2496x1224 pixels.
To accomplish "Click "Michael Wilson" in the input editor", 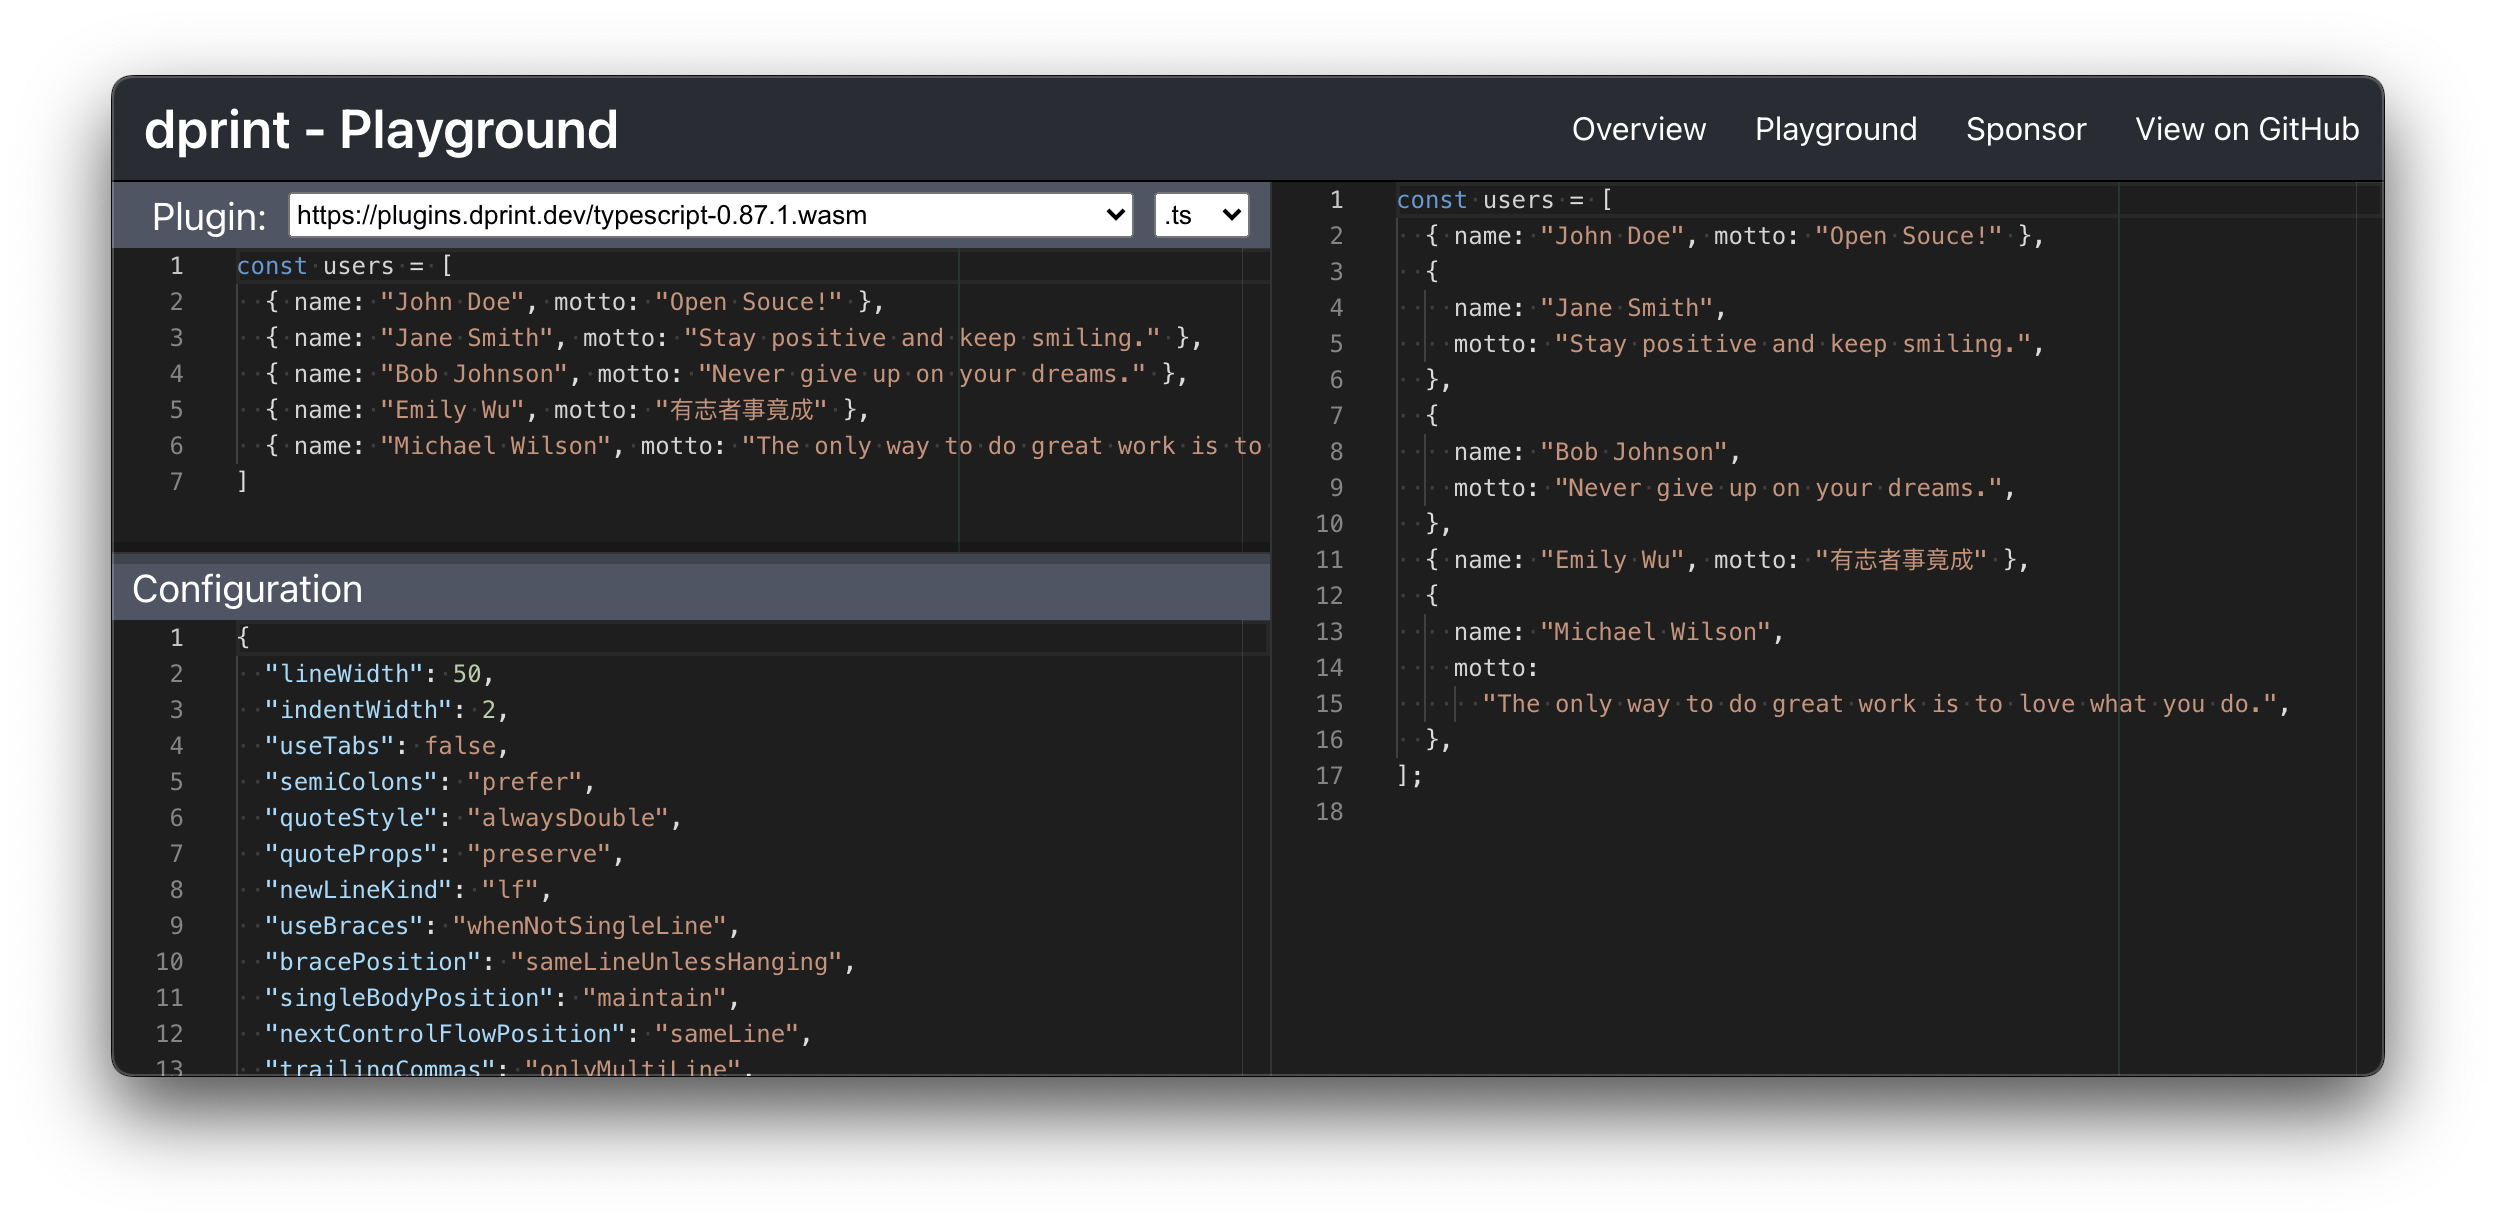I will click(x=496, y=446).
